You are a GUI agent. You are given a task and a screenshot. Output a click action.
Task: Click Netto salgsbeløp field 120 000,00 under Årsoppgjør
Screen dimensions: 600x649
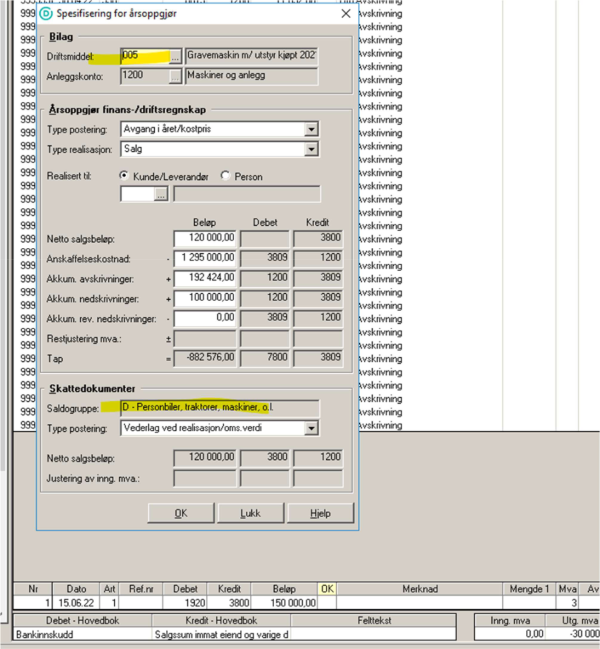click(205, 239)
